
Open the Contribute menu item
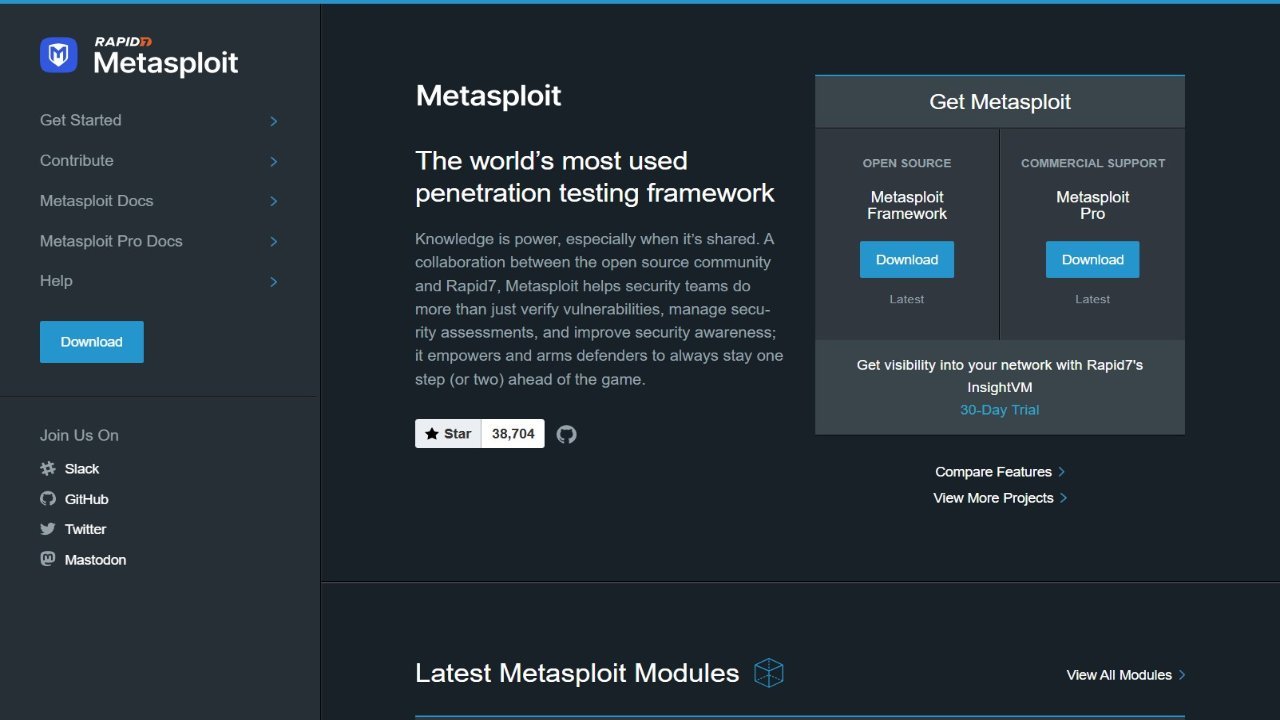coord(77,160)
